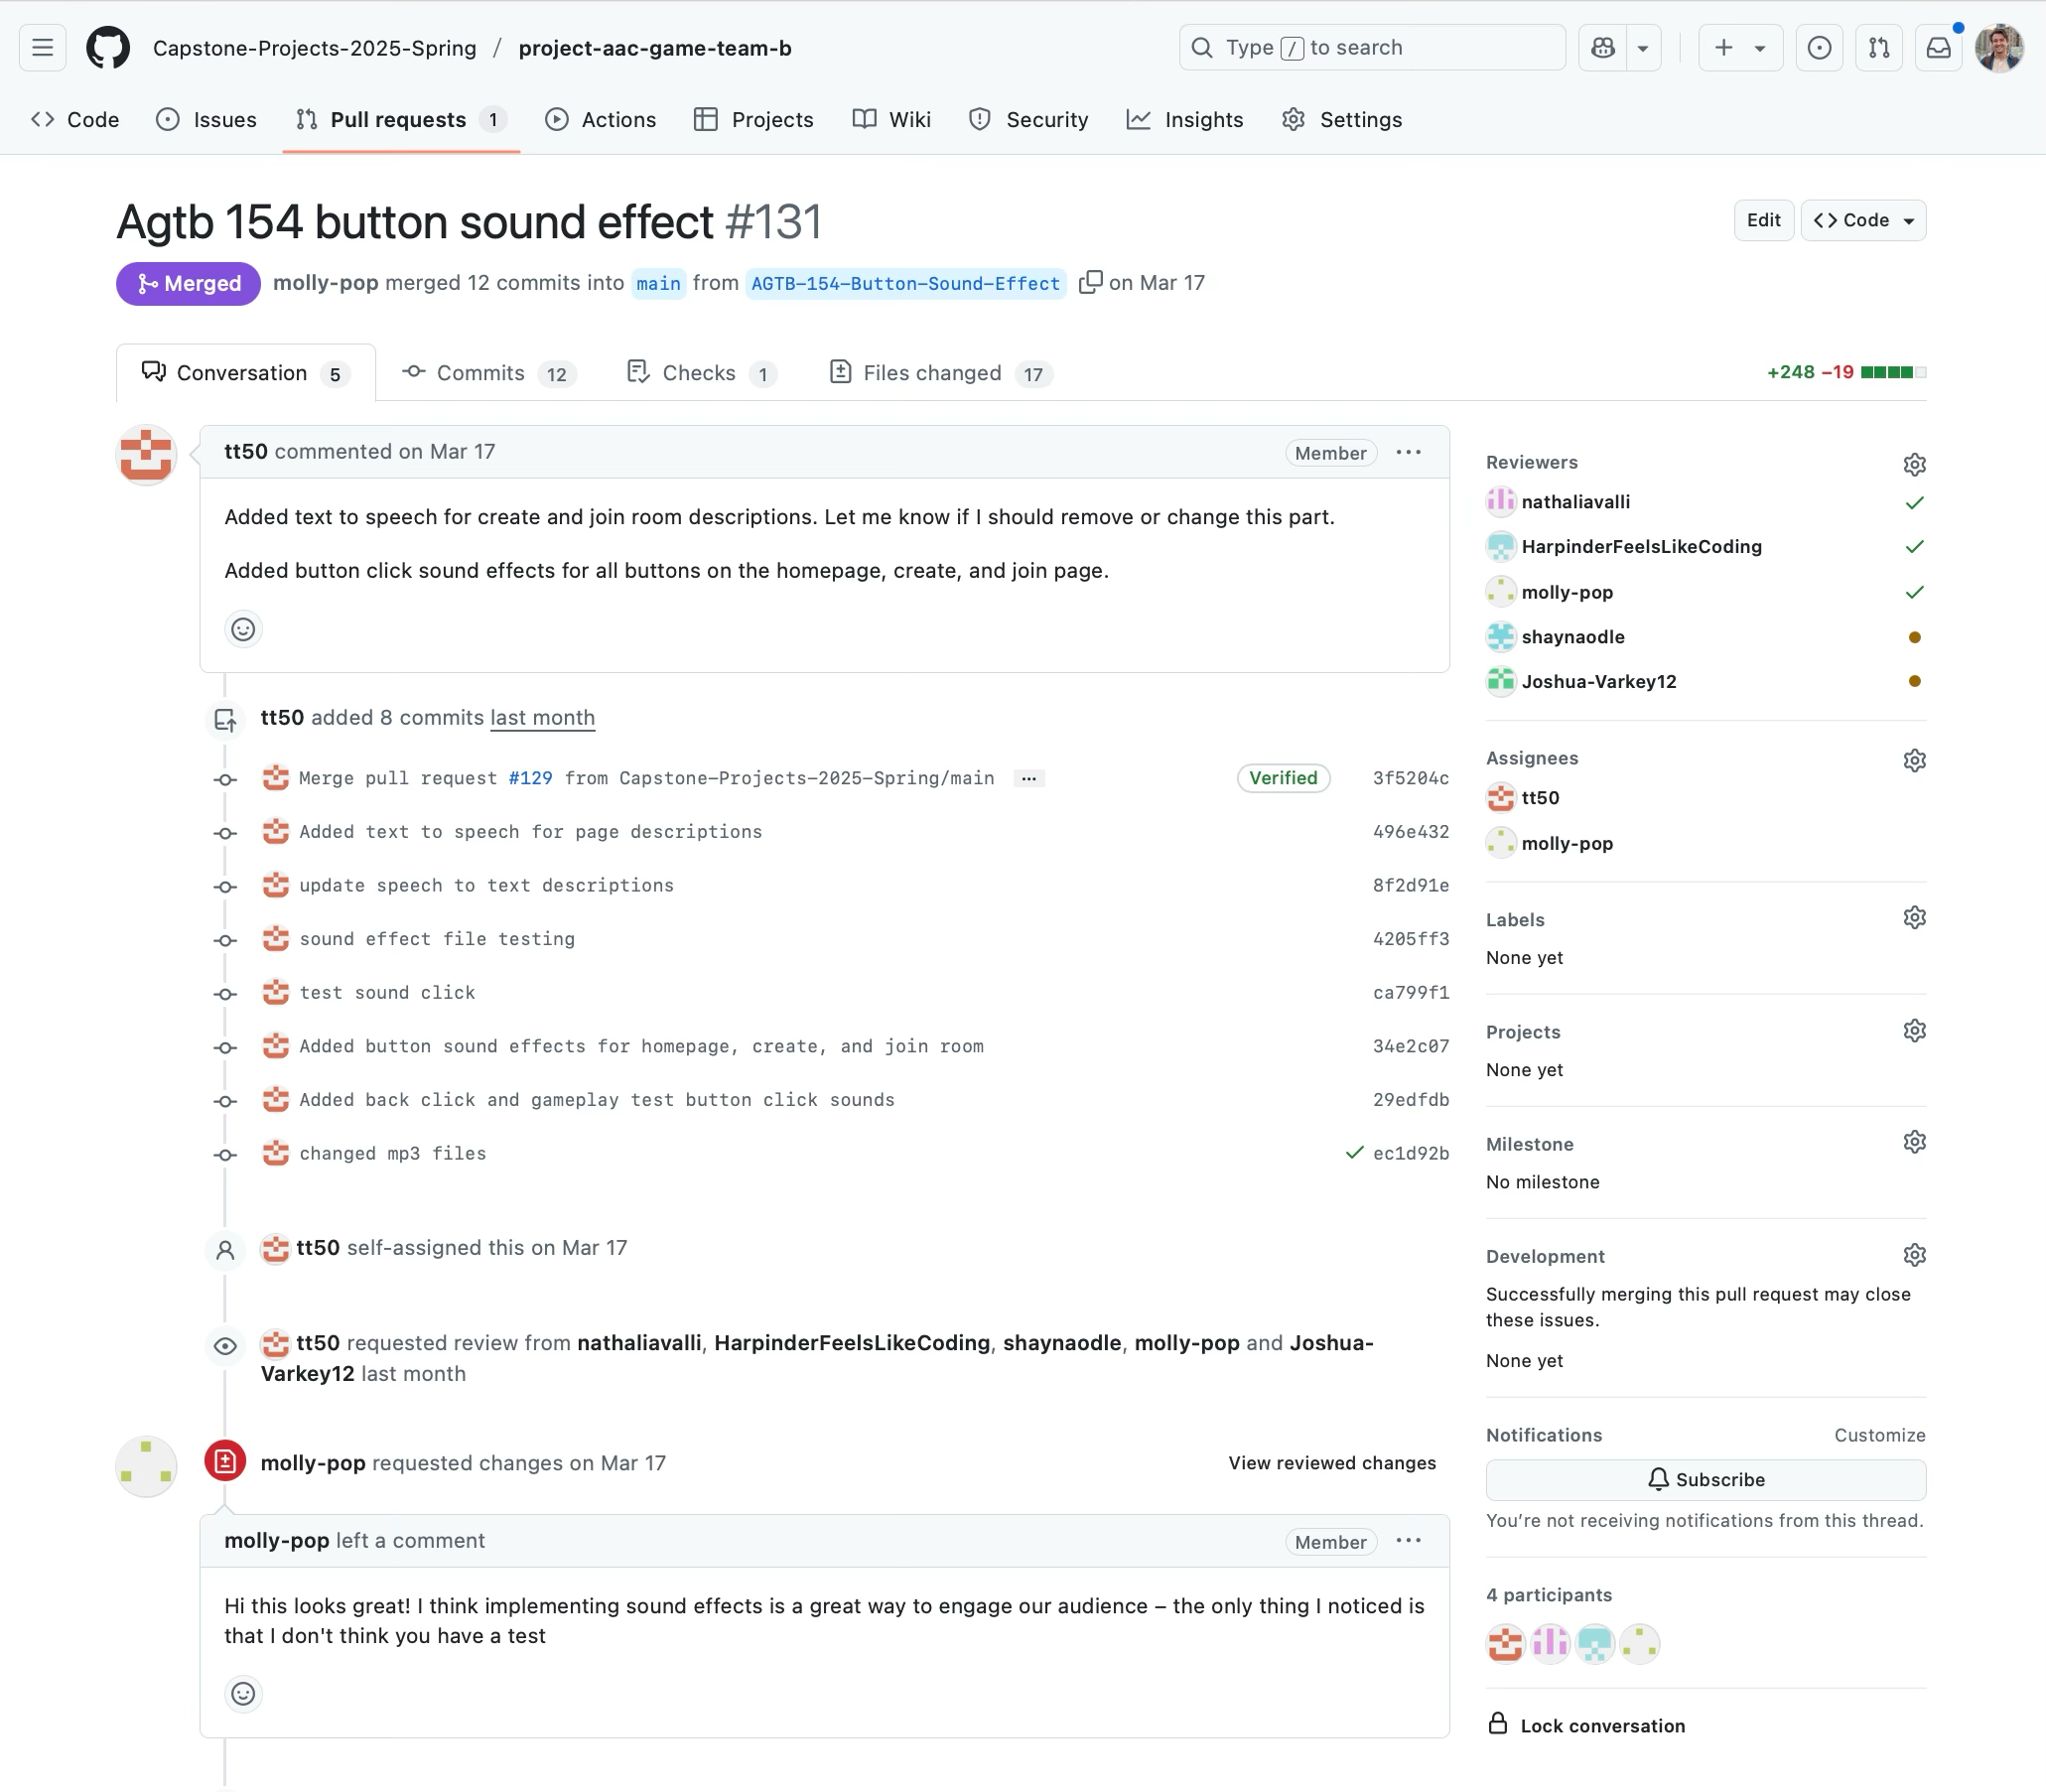Viewport: 2046px width, 1792px height.
Task: Click View reviewed changes link
Action: [1331, 1463]
